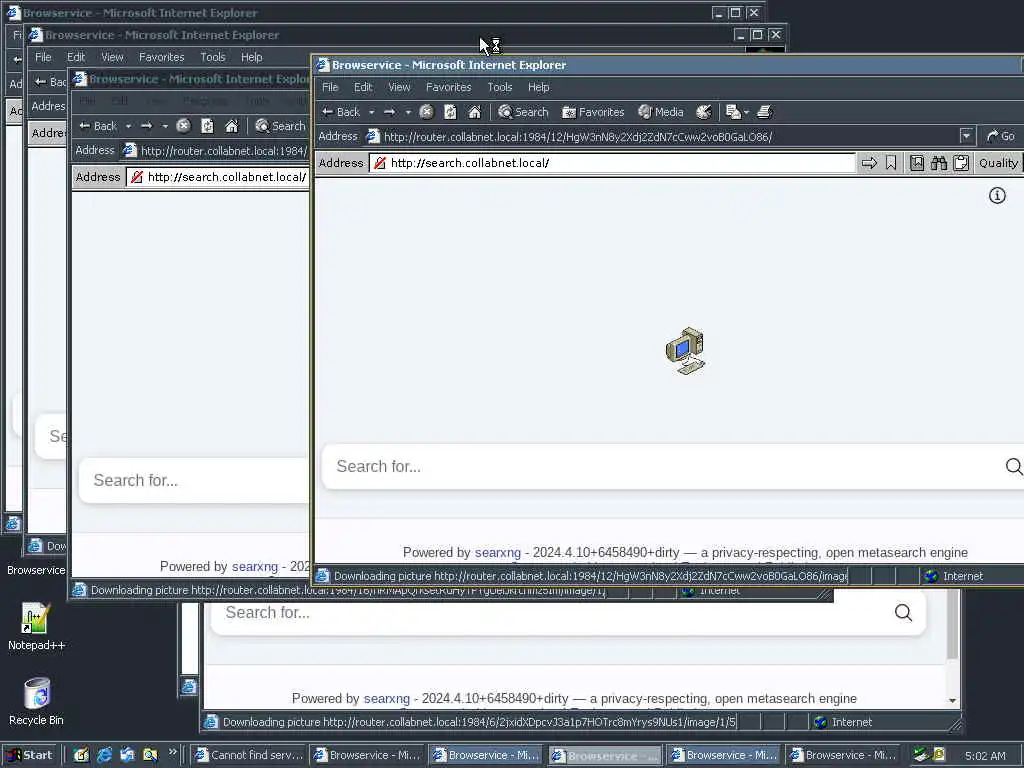This screenshot has width=1024, height=768.
Task: Open Tools menu in the second window behind
Action: (212, 57)
